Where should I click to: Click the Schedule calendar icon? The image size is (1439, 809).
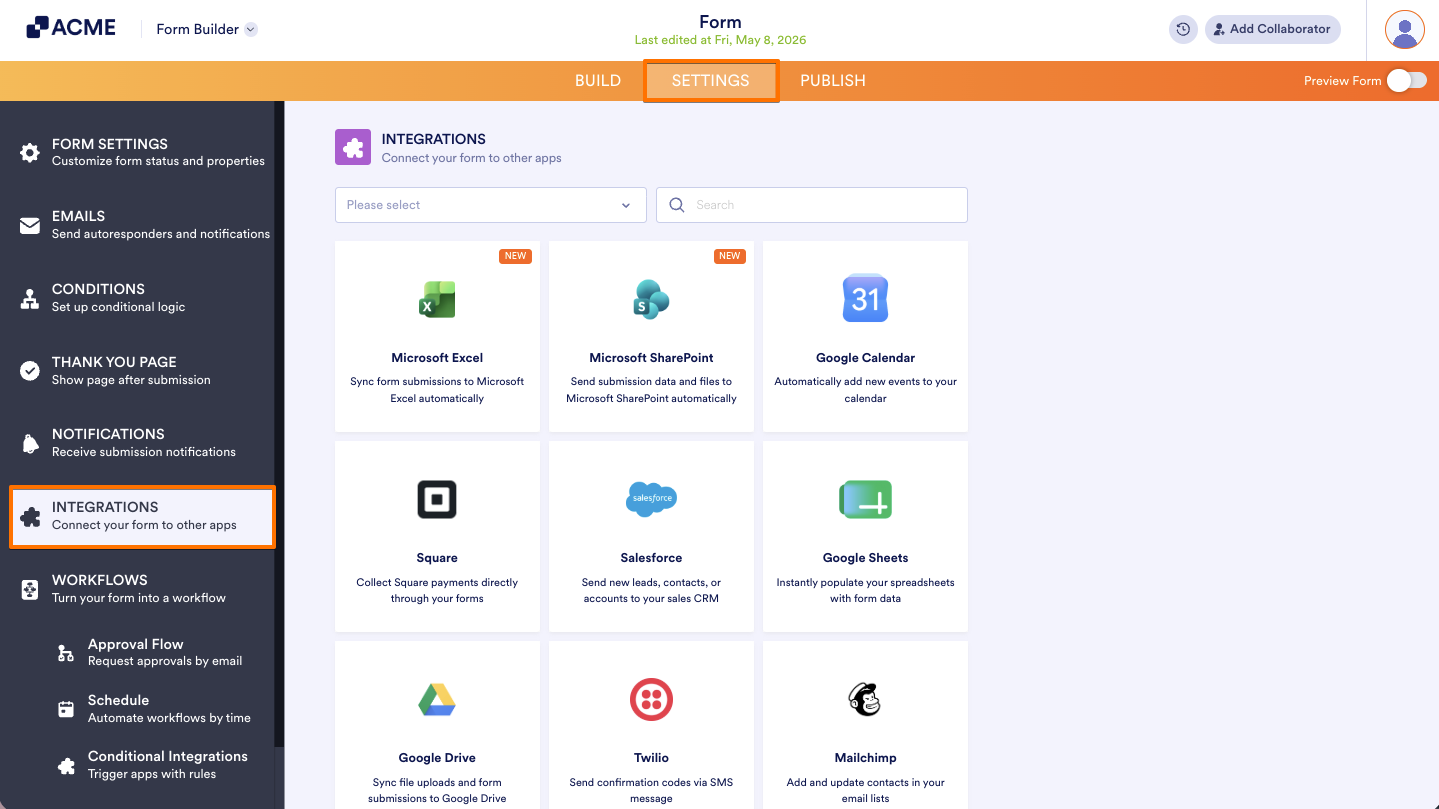[x=66, y=709]
